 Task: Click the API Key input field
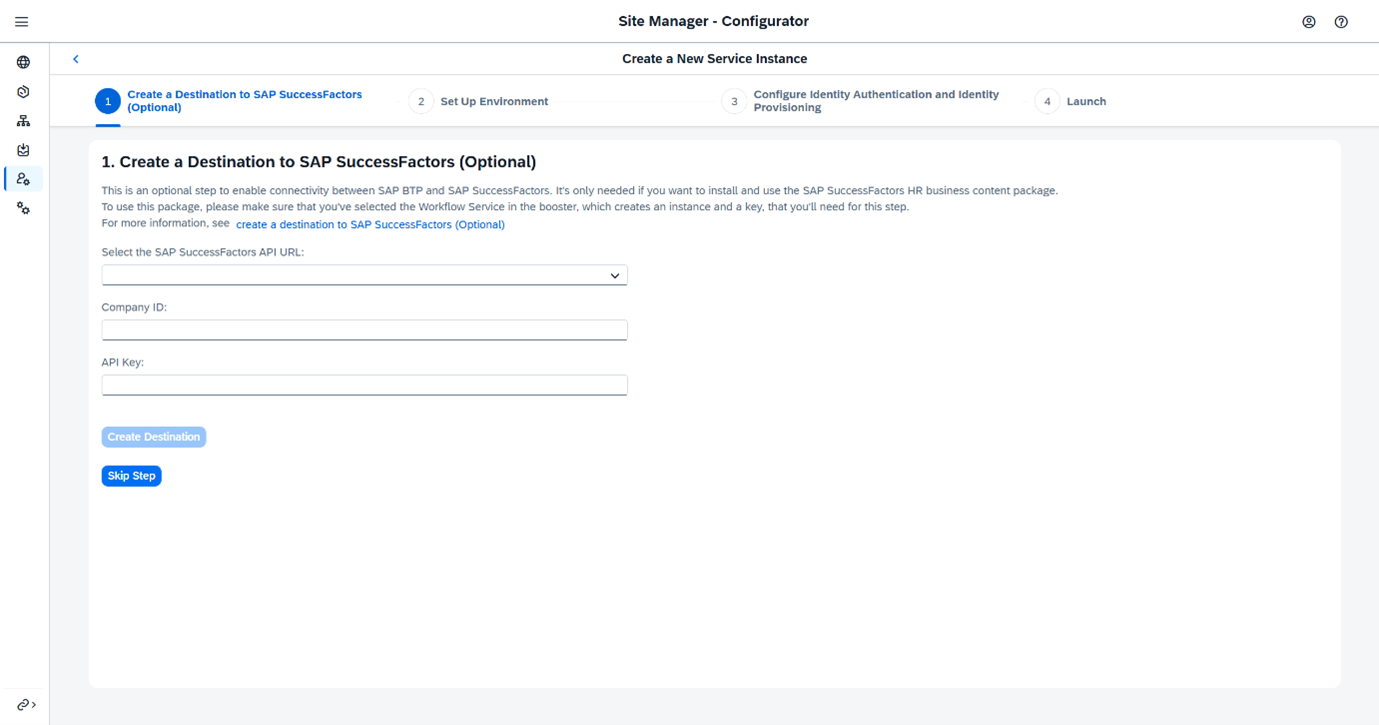364,385
